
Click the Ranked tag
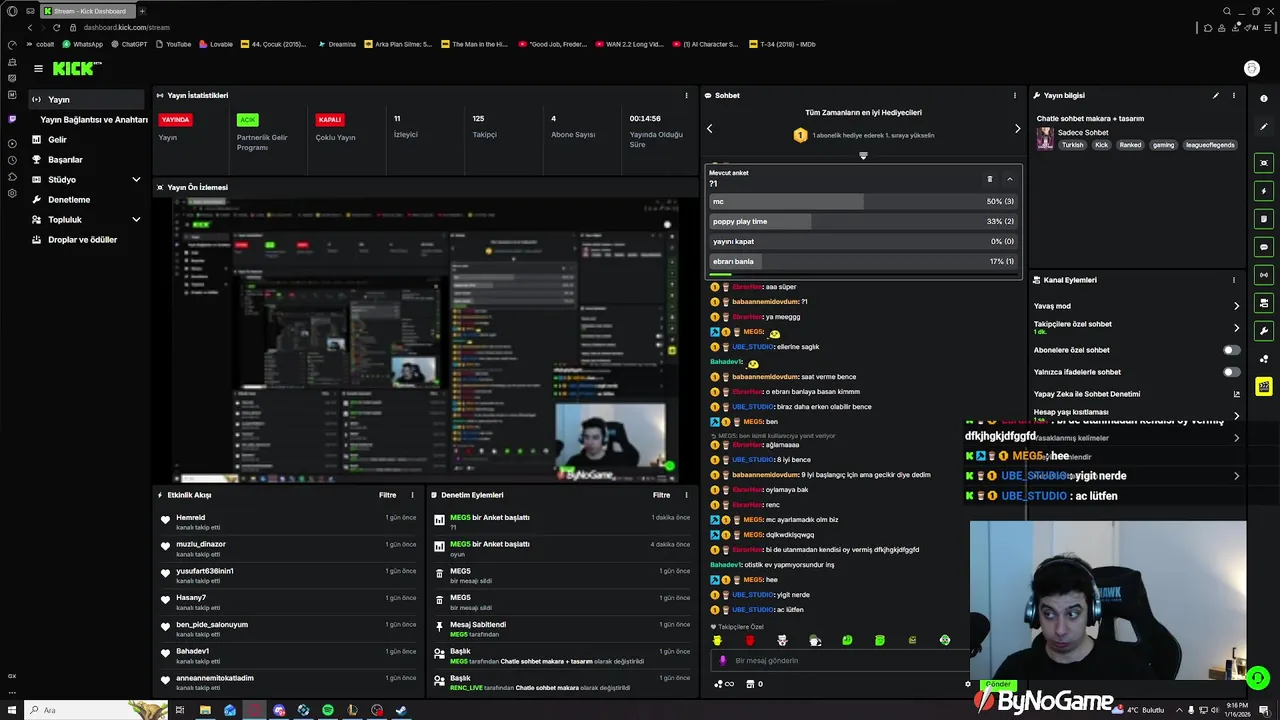1130,145
